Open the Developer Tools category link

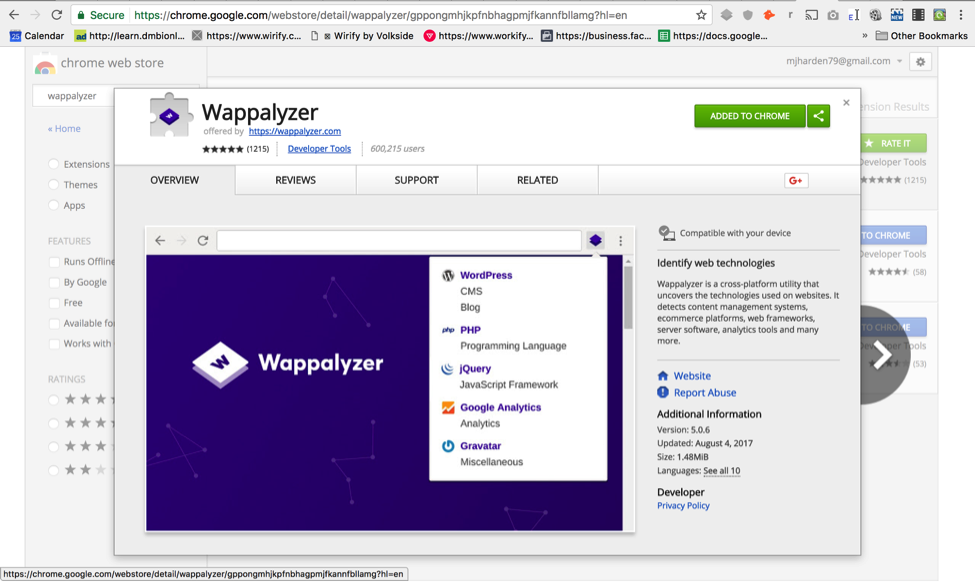319,149
